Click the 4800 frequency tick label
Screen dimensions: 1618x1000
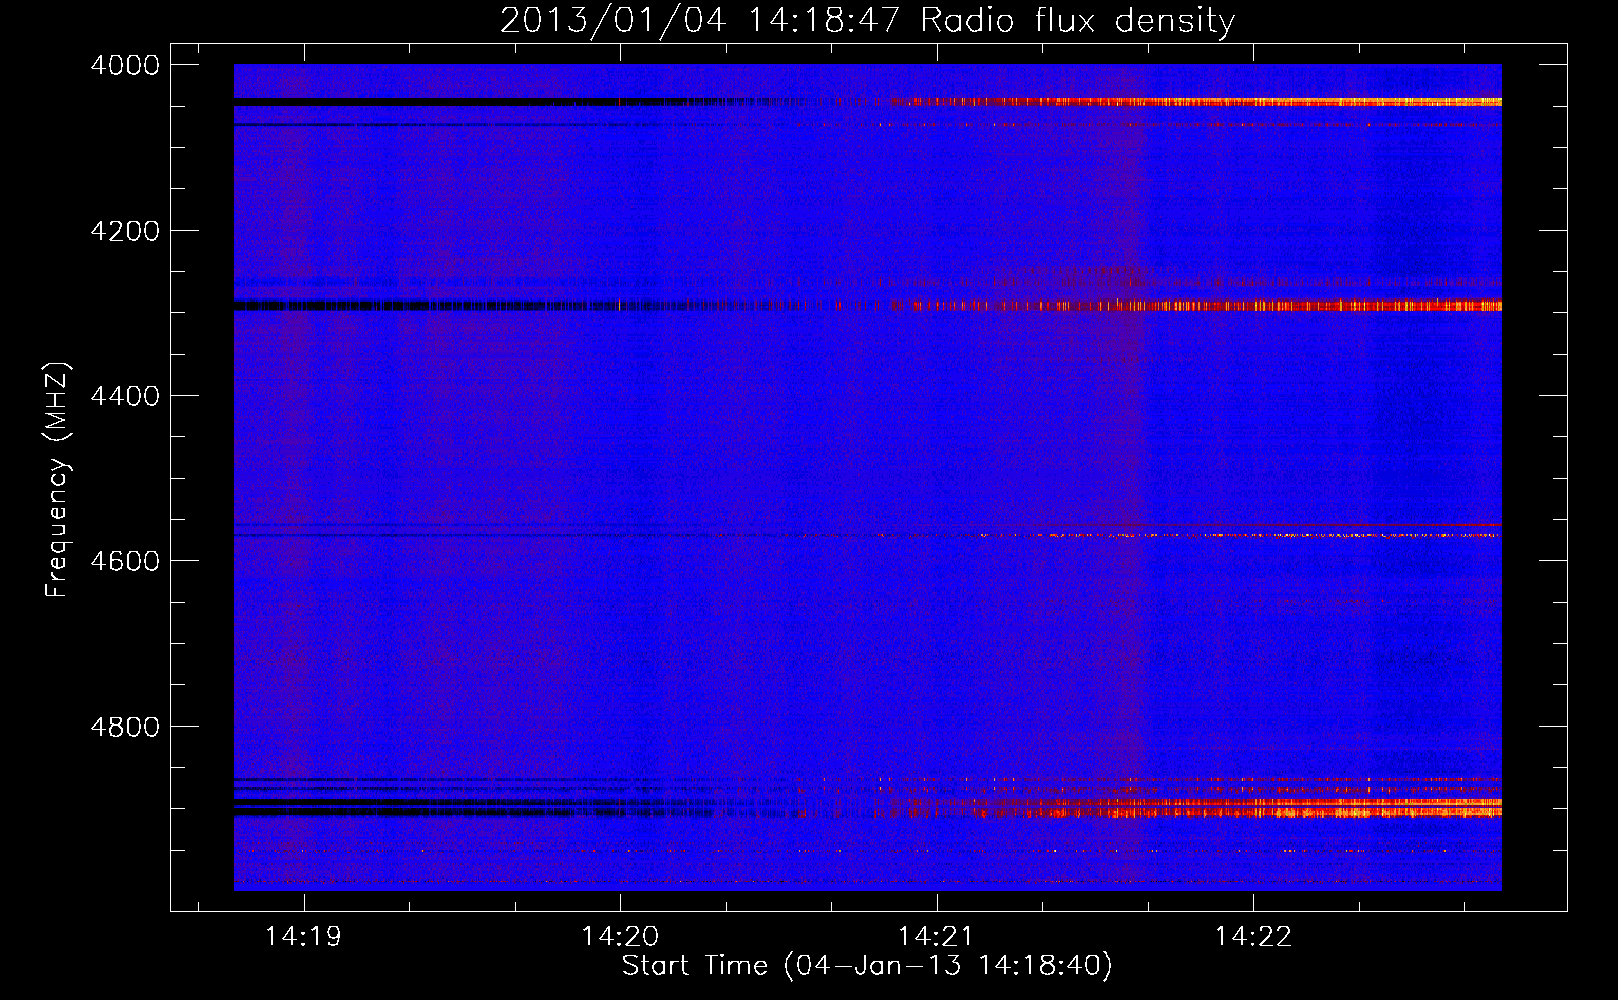tap(125, 726)
